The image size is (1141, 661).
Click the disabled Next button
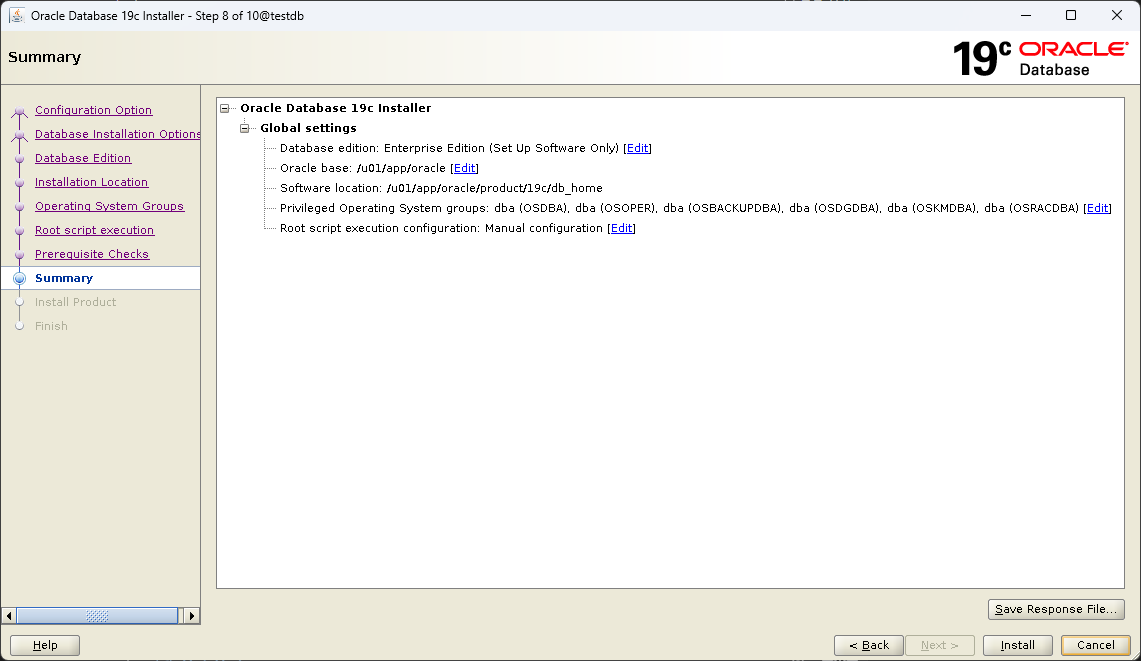point(939,645)
